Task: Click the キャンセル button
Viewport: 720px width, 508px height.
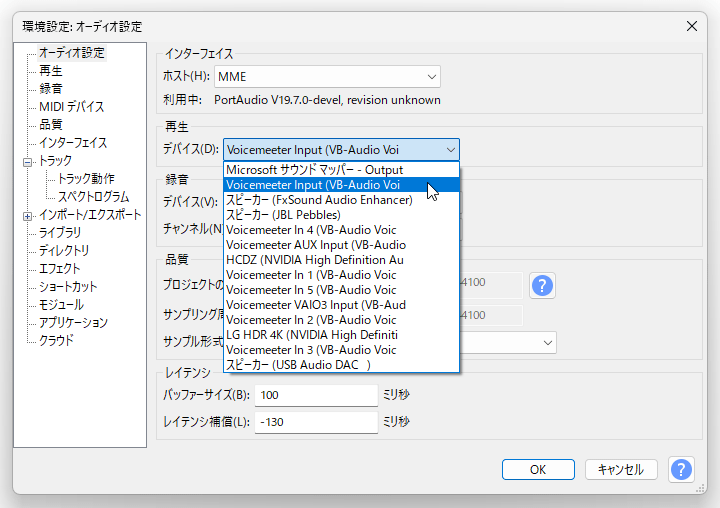Action: [x=621, y=469]
